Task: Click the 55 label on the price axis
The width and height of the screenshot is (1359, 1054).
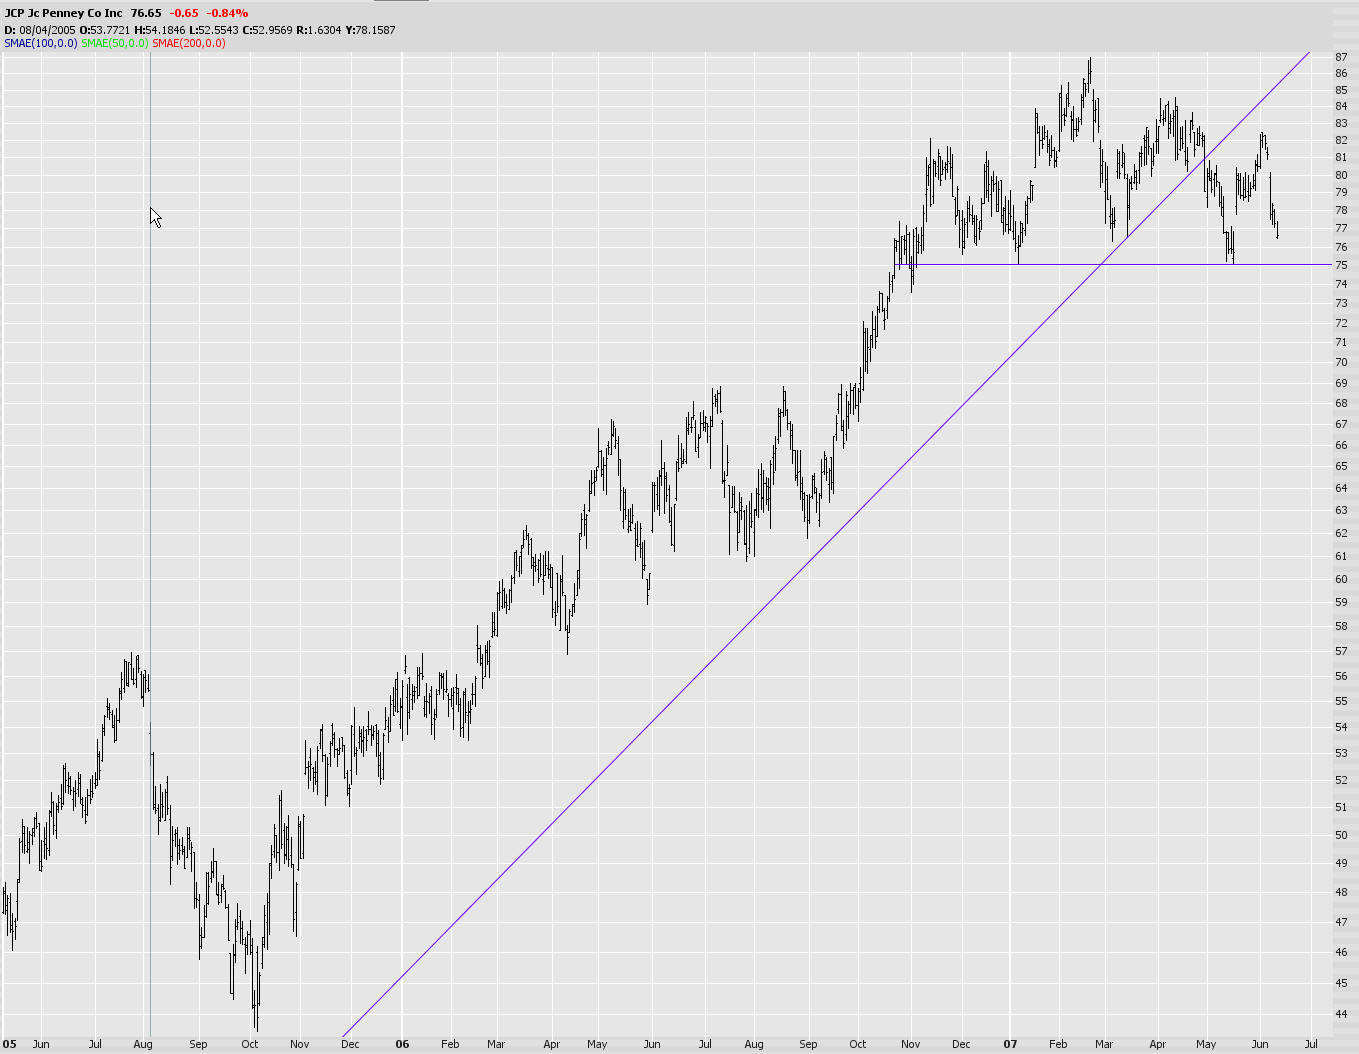Action: click(1341, 701)
